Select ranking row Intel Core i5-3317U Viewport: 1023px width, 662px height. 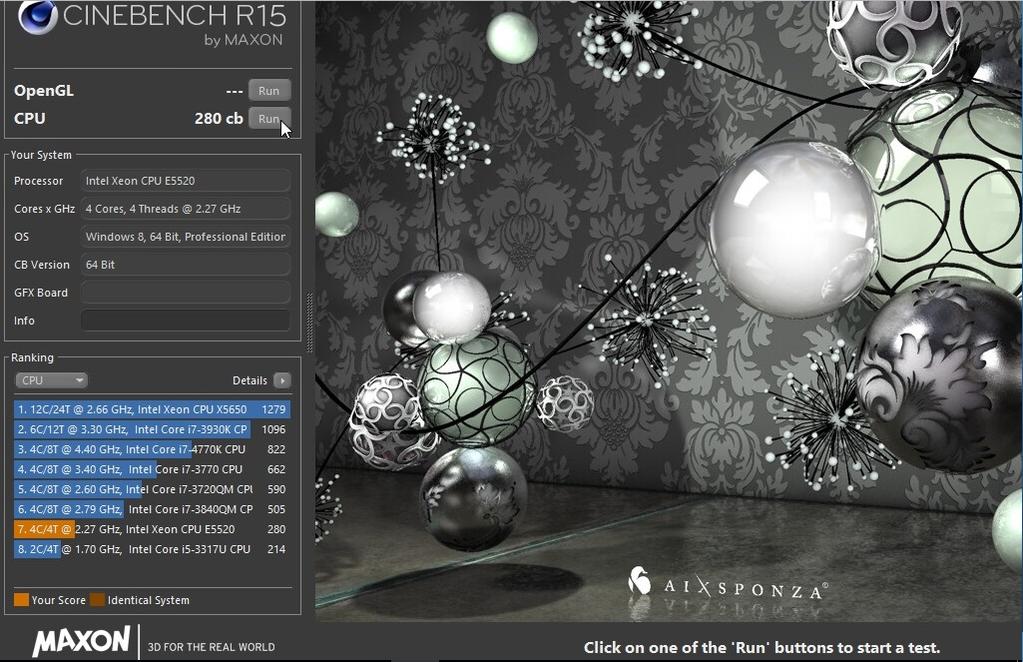[152, 549]
